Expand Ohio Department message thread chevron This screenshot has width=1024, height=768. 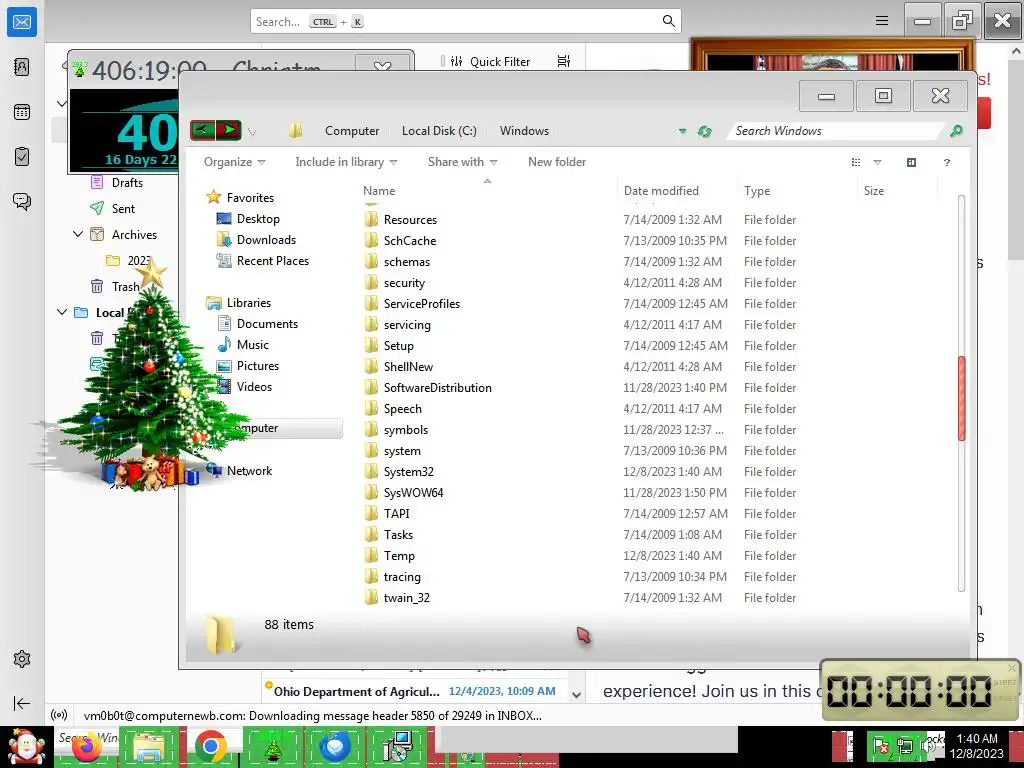(576, 695)
